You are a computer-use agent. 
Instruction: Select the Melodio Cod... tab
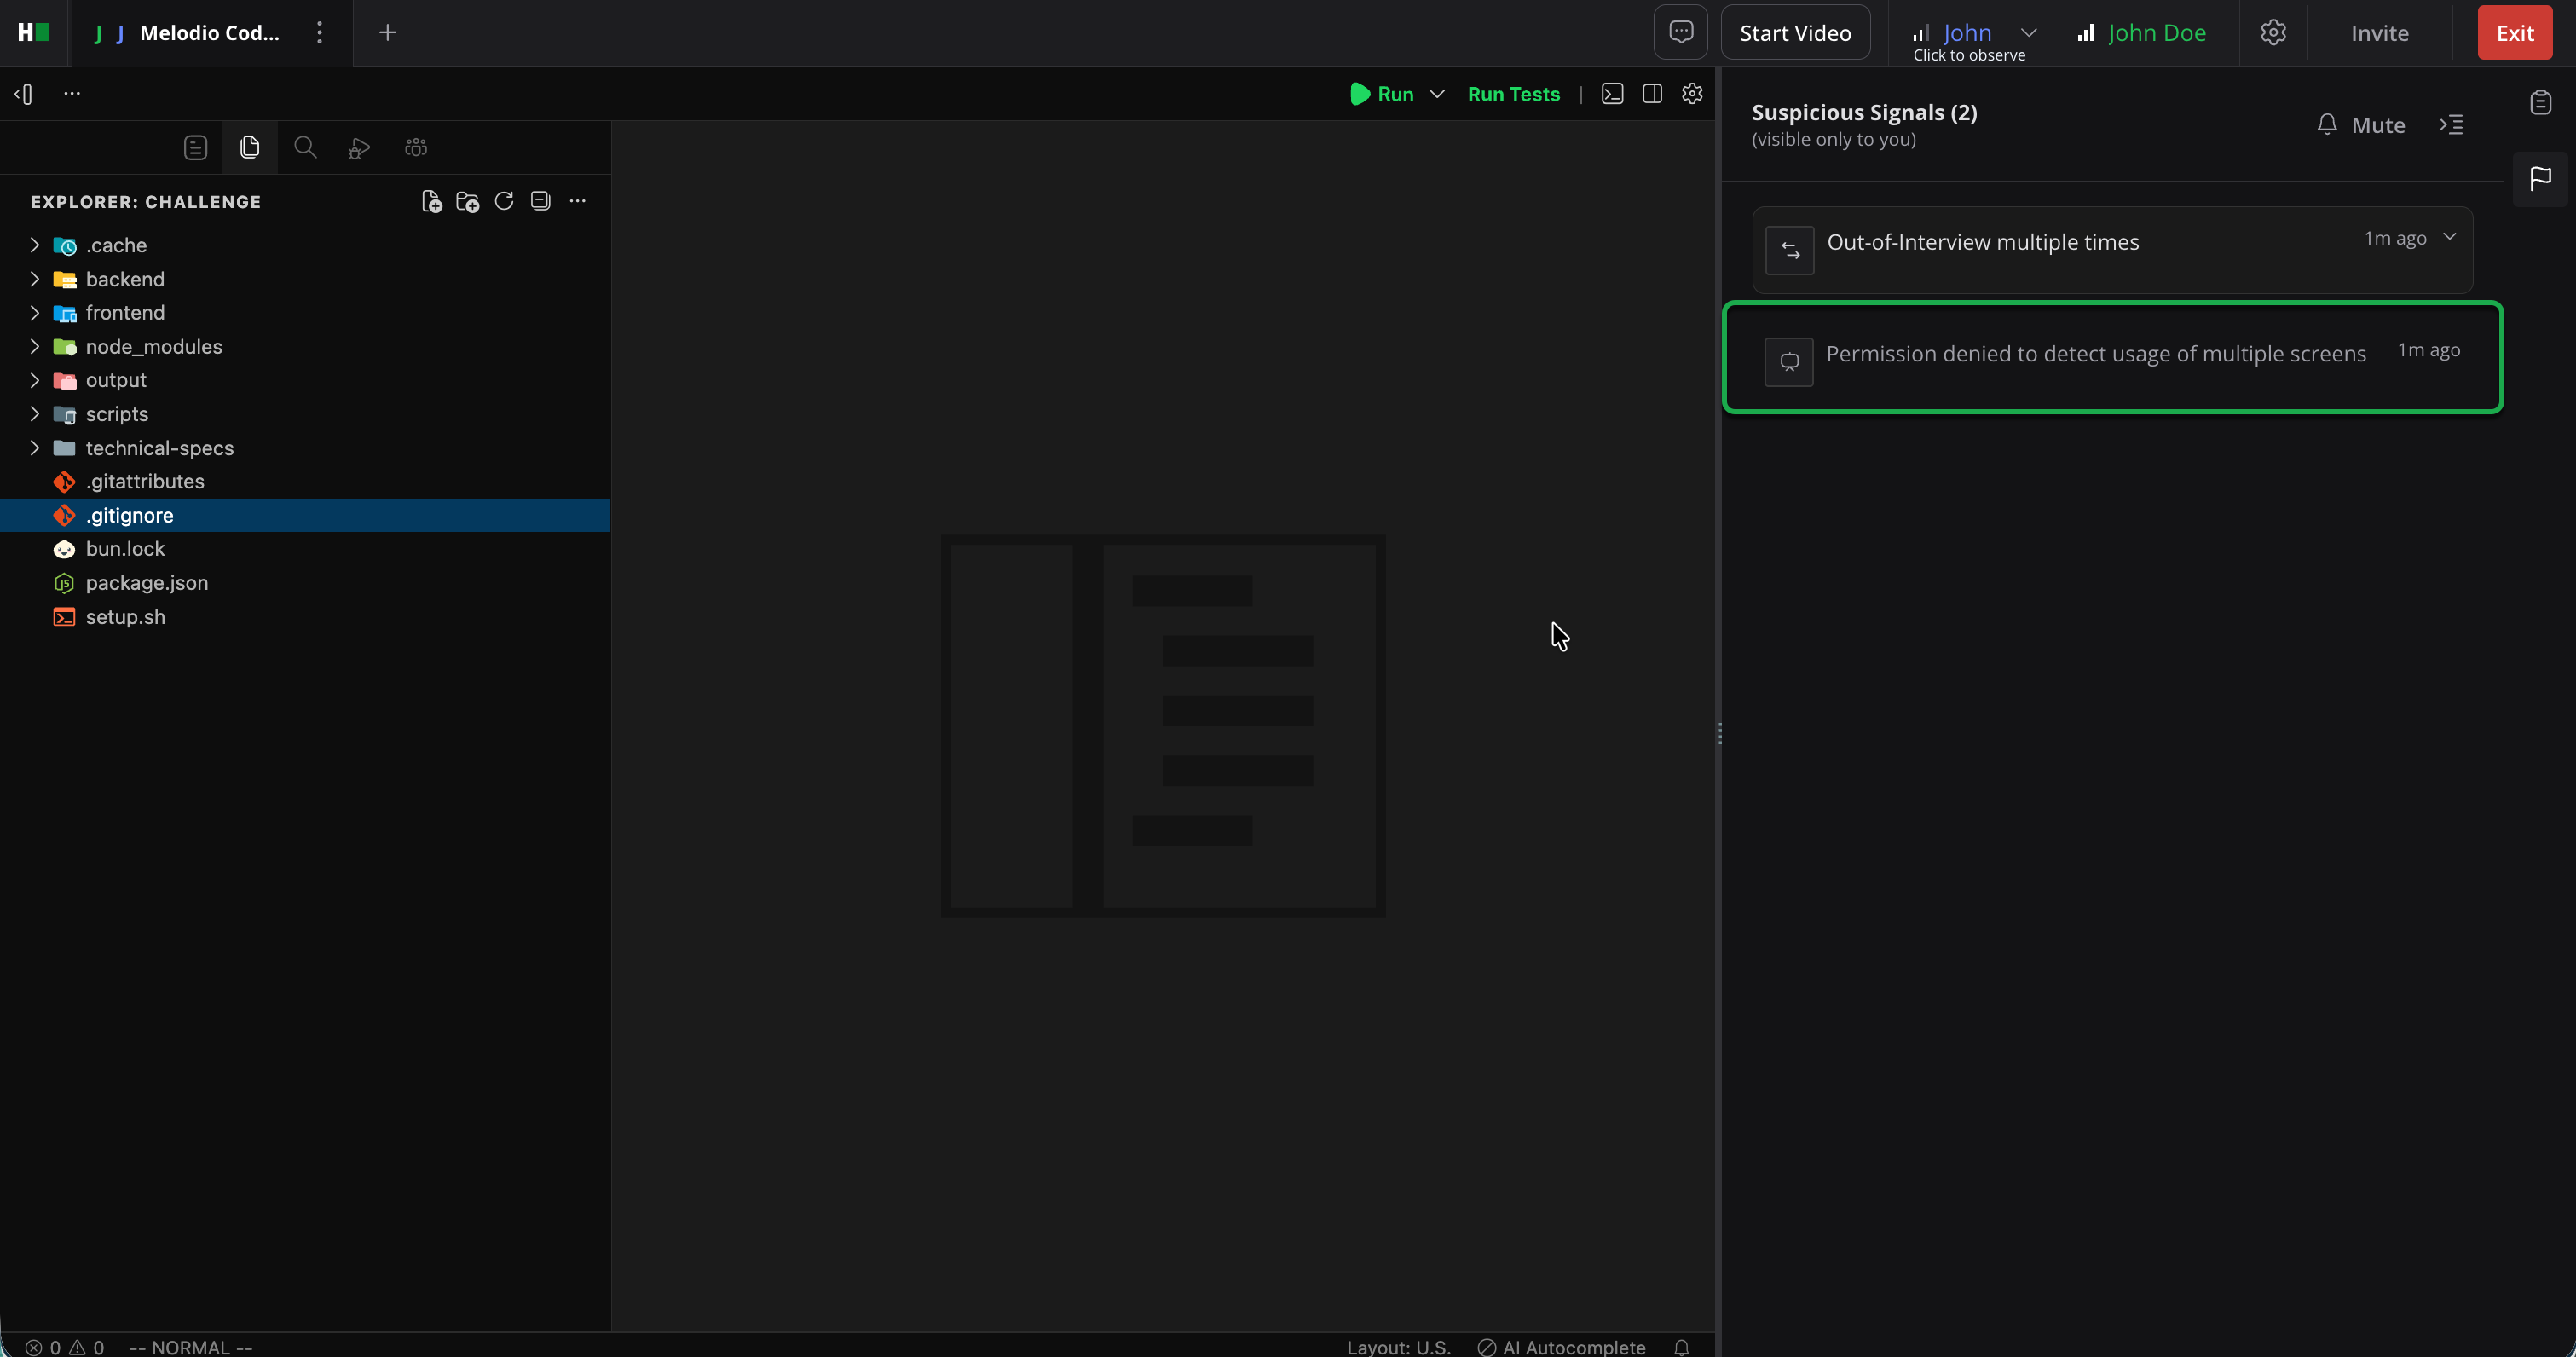(210, 33)
